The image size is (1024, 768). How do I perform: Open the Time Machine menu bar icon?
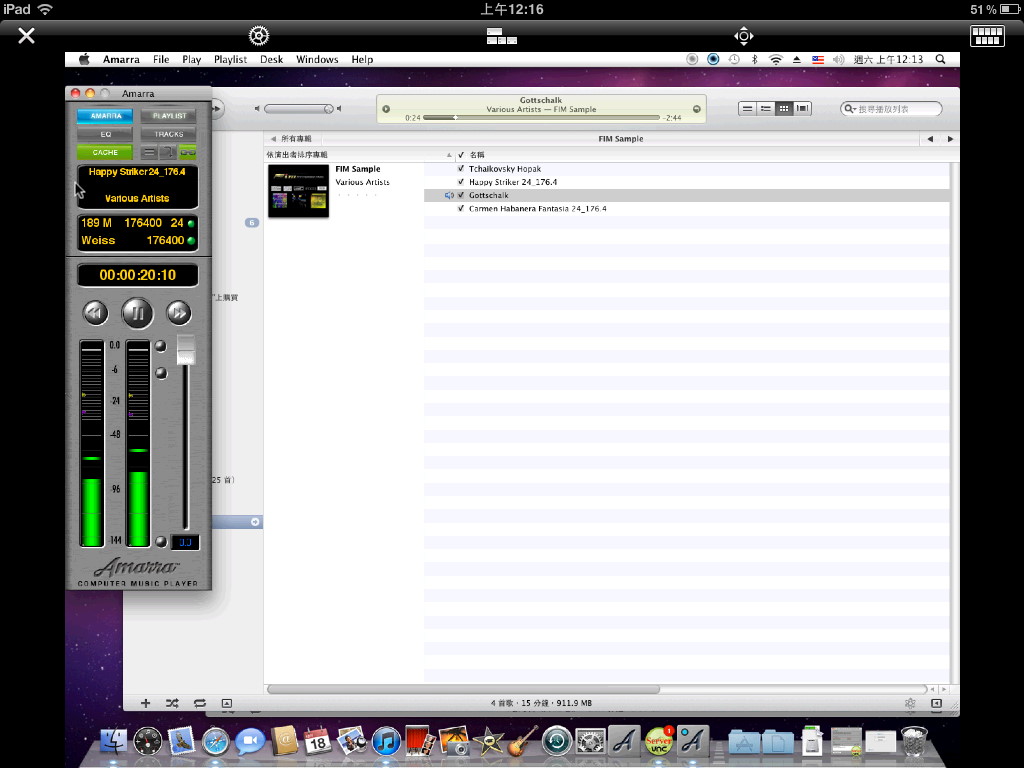734,59
